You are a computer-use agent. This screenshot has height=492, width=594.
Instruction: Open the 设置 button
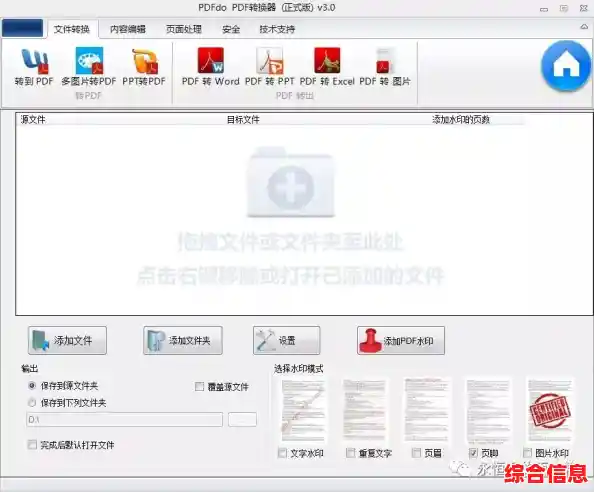287,340
